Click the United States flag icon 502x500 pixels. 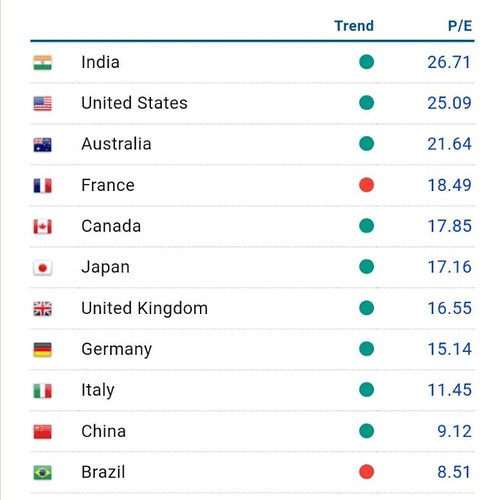(x=43, y=104)
